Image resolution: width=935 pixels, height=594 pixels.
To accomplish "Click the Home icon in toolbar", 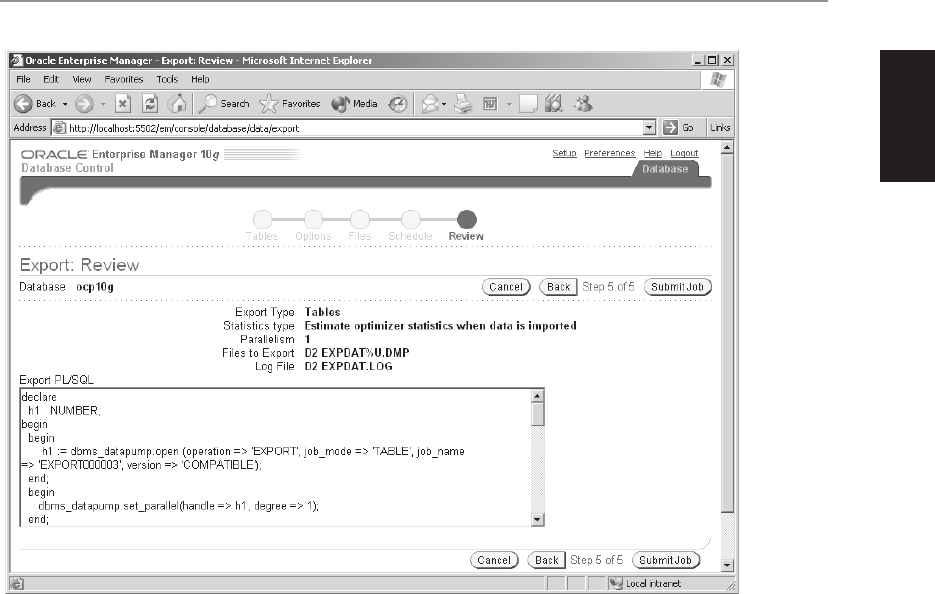I will 177,104.
